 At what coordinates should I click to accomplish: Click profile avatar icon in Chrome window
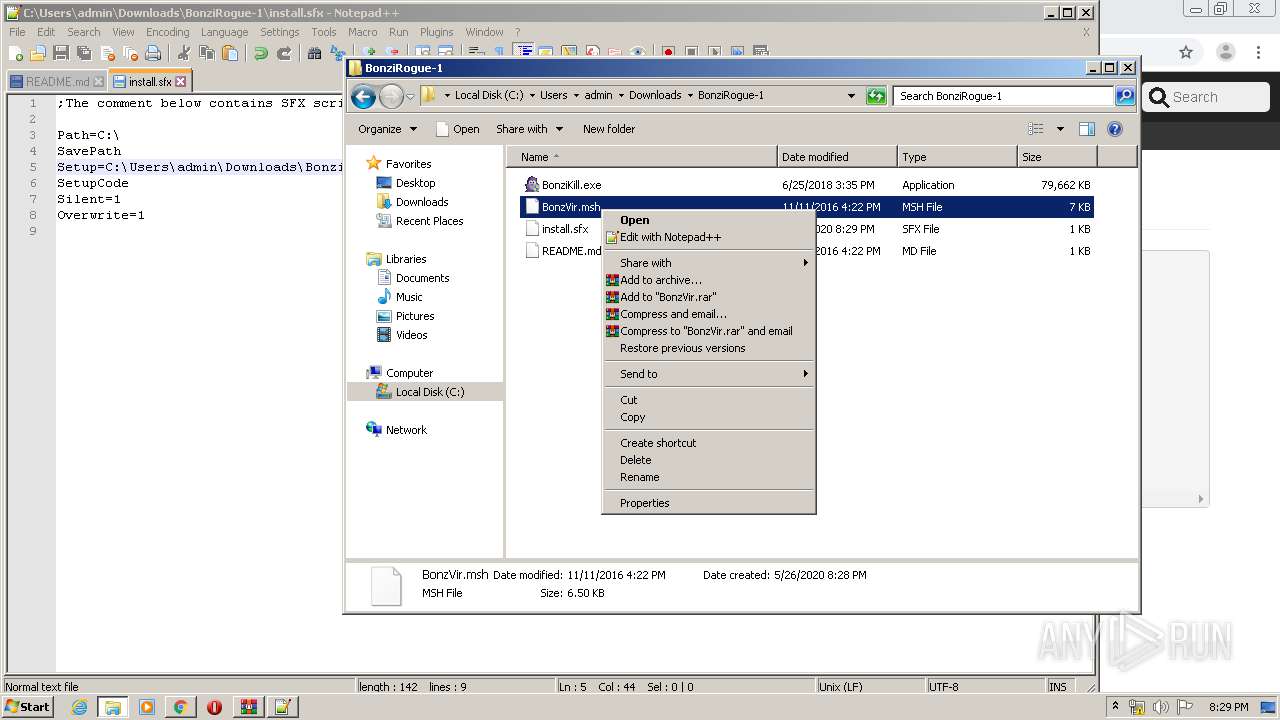pos(1226,52)
